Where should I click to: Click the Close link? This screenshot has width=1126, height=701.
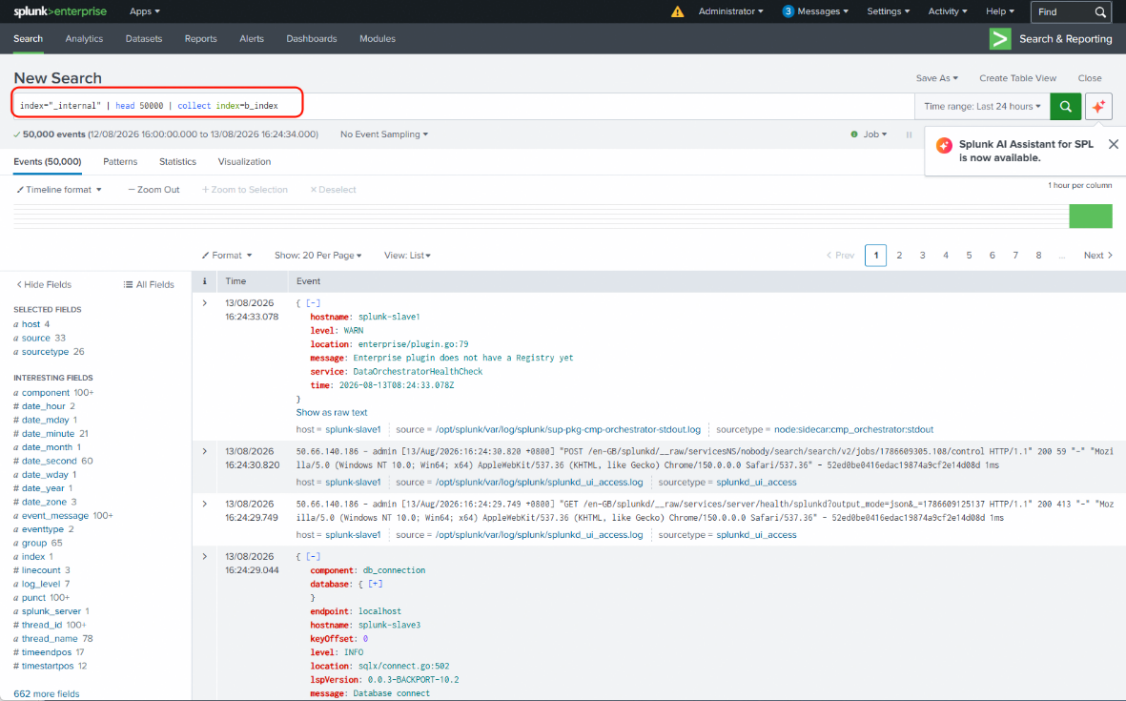(x=1089, y=78)
